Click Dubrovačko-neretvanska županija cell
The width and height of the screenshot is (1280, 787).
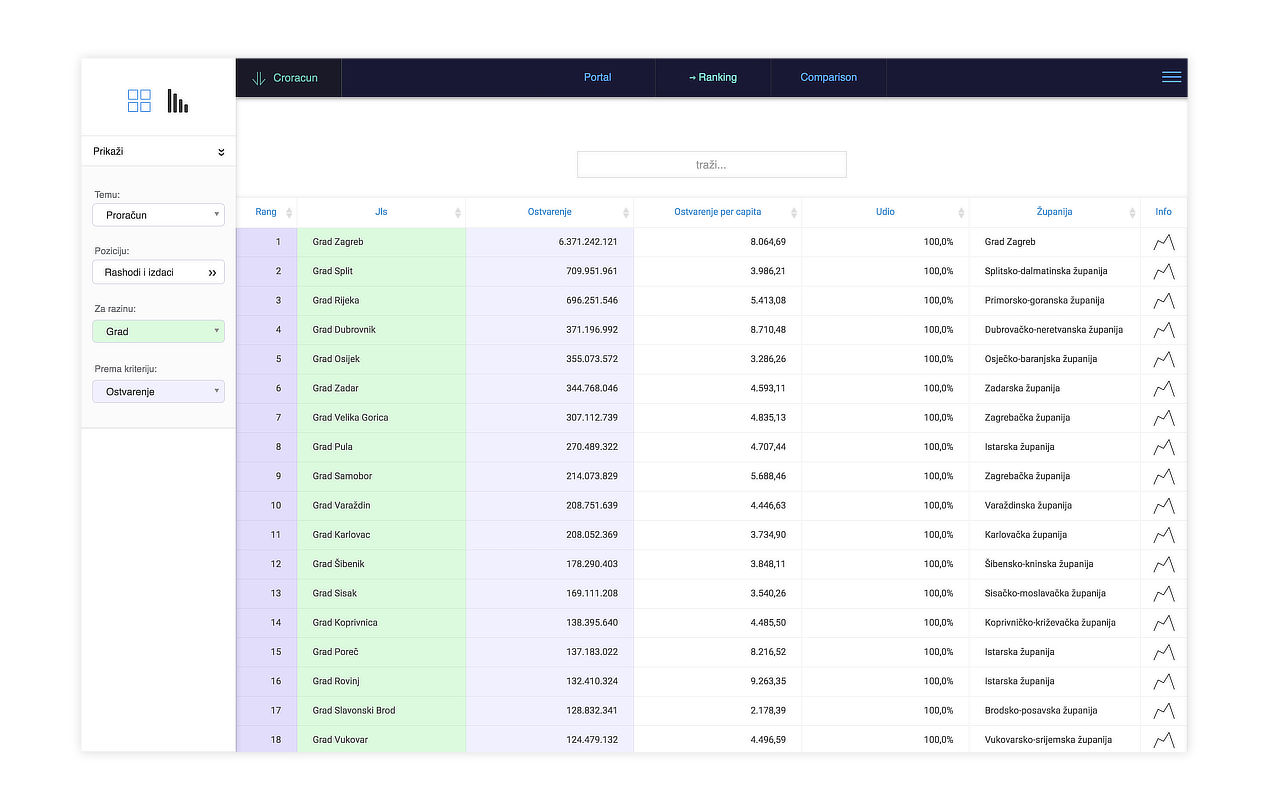(x=1054, y=330)
